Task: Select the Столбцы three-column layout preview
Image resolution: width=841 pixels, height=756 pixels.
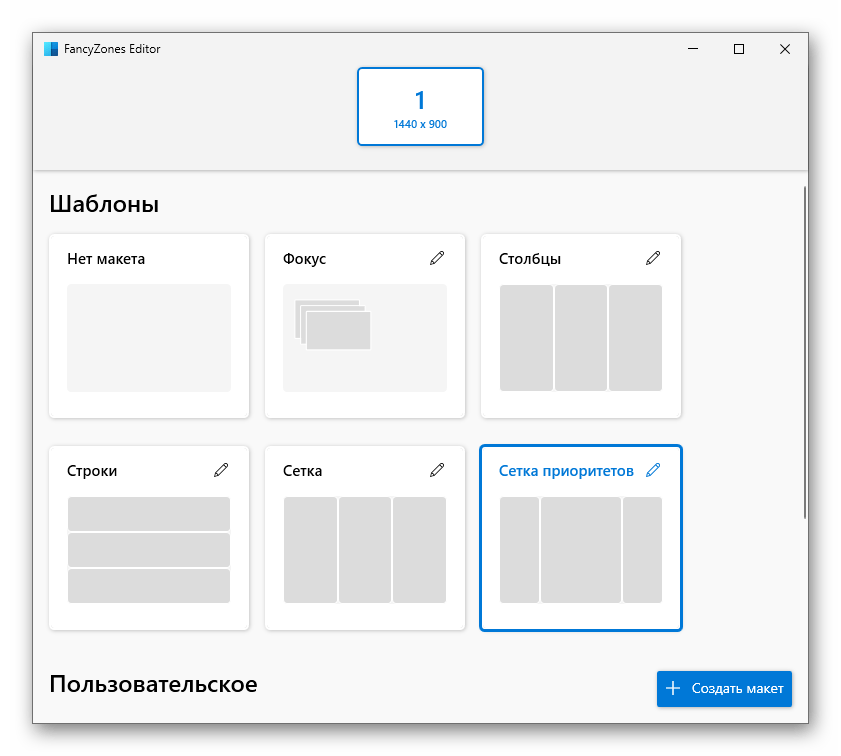Action: tap(581, 338)
